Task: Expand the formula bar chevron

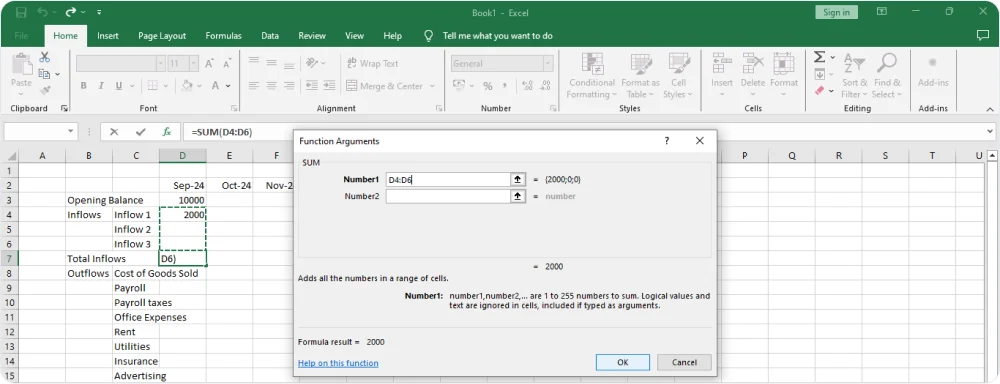Action: (x=989, y=131)
